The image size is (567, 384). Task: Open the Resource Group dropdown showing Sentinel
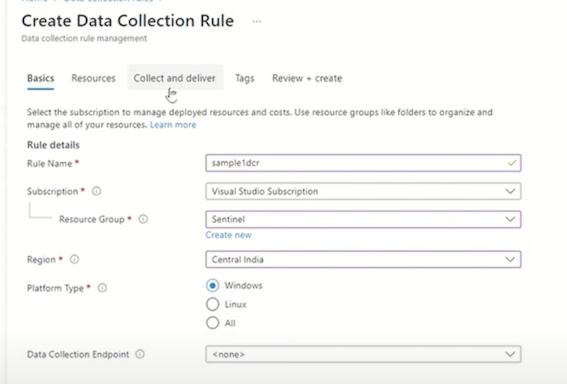pos(363,219)
